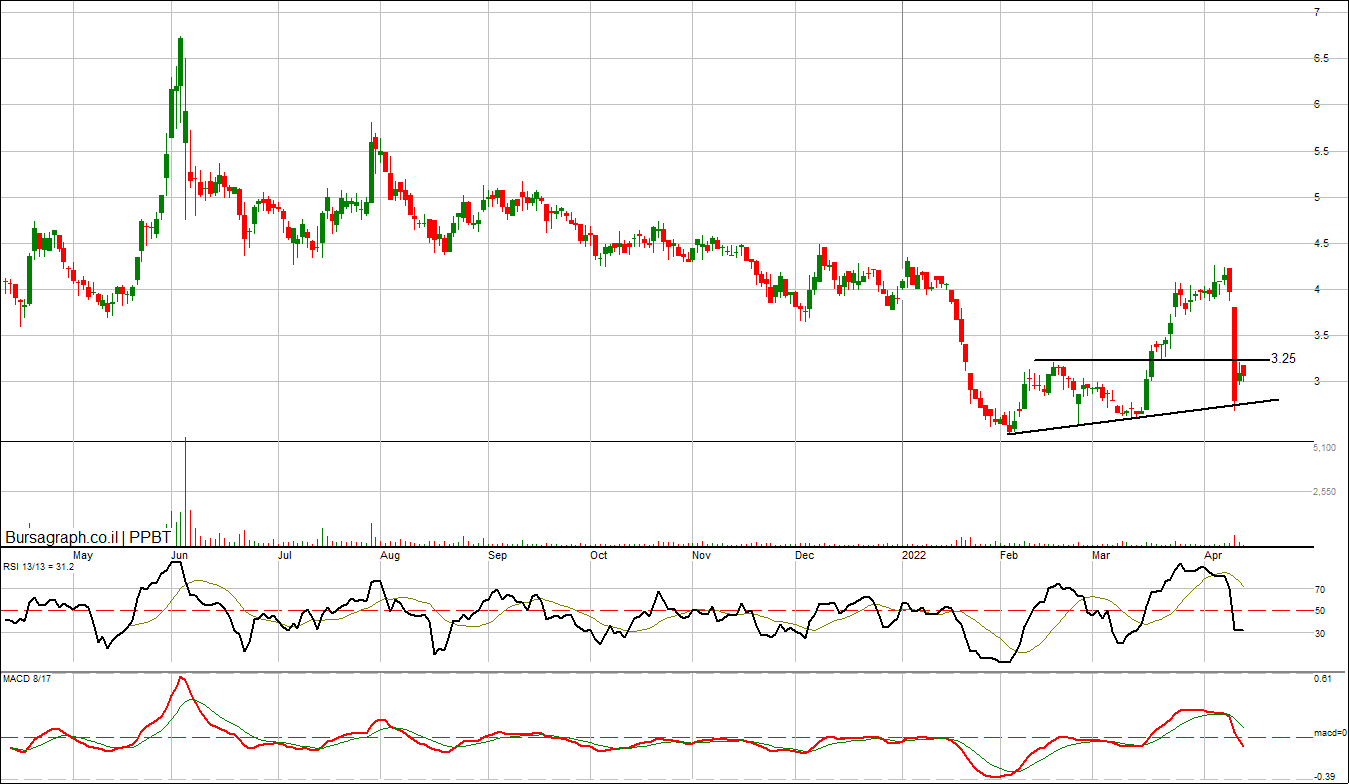The height and width of the screenshot is (784, 1349).
Task: Click the RSI 30 oversold level label
Action: (x=1319, y=633)
